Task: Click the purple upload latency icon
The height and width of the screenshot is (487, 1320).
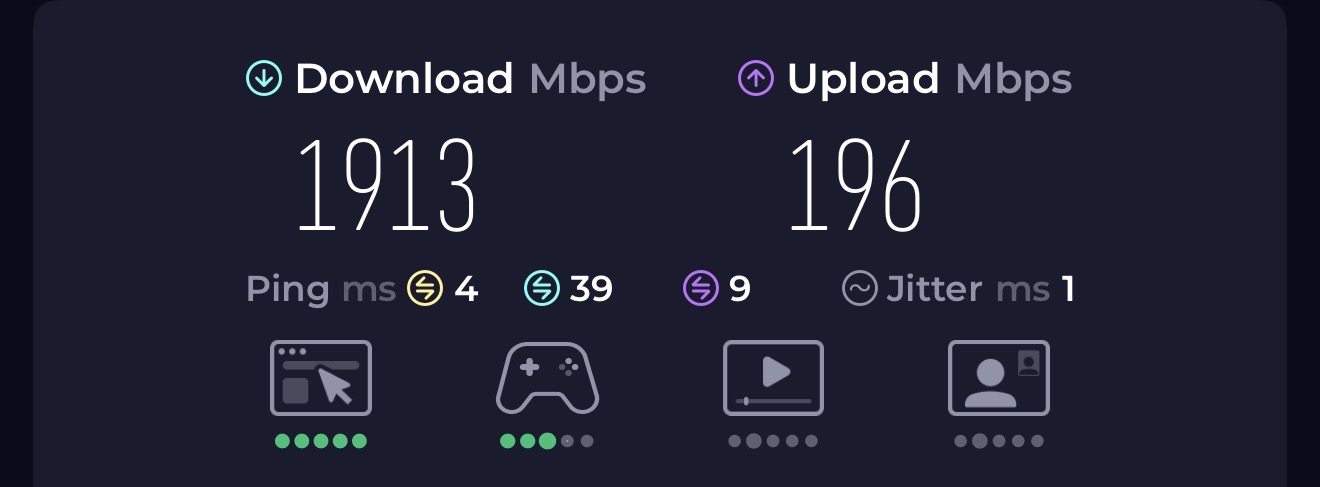Action: point(701,289)
